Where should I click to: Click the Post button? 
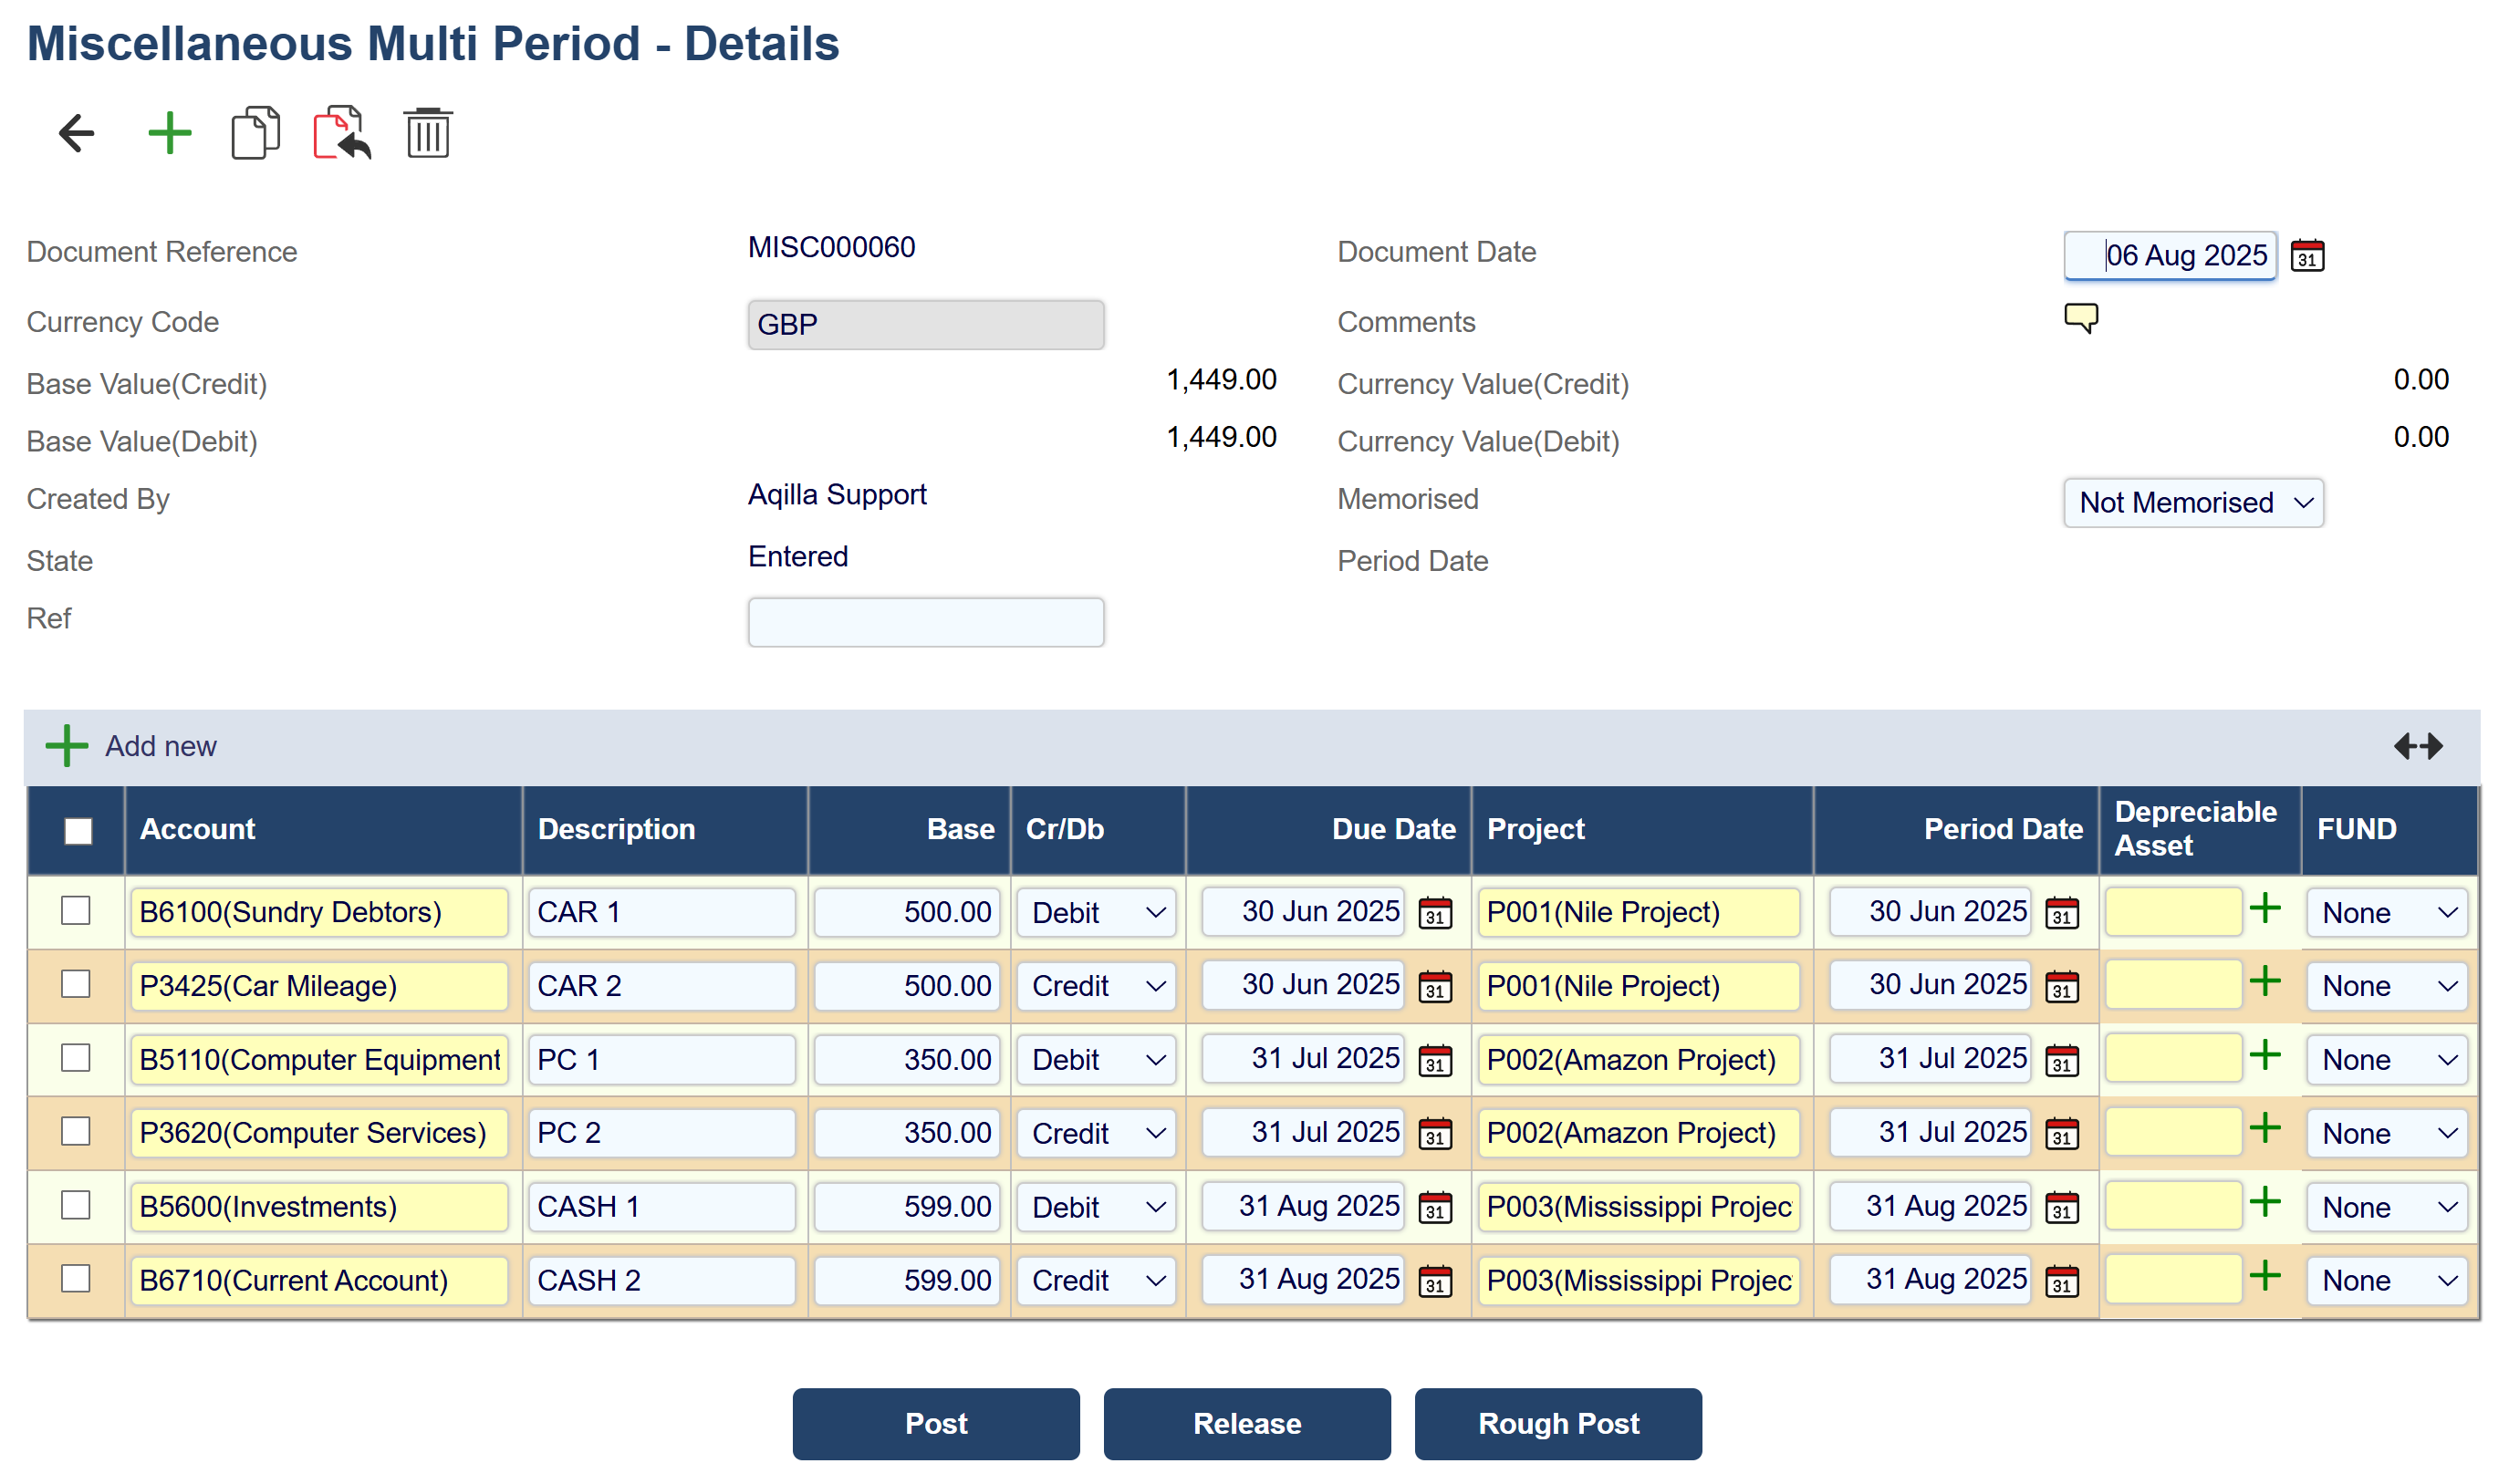pos(935,1423)
